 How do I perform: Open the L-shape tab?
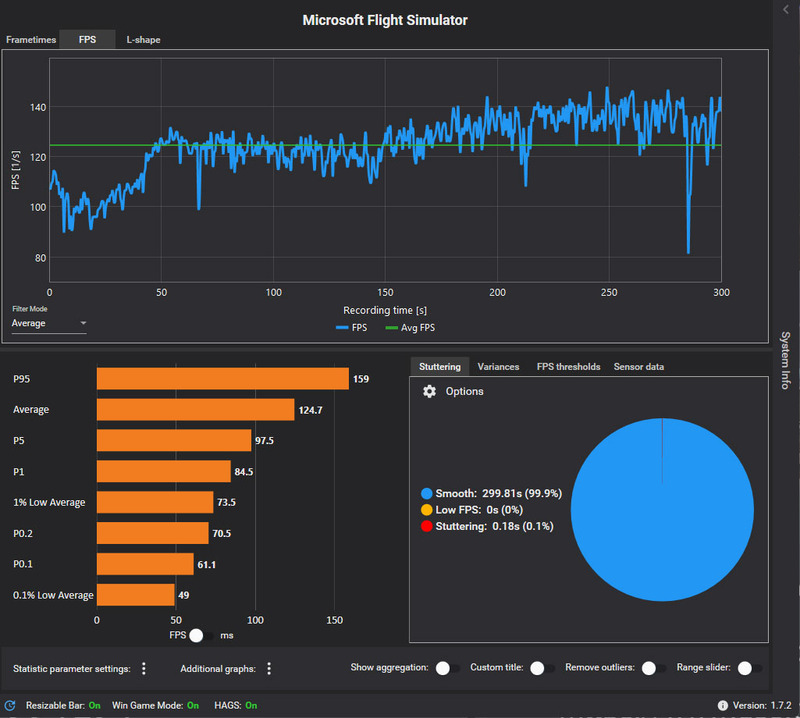point(143,40)
